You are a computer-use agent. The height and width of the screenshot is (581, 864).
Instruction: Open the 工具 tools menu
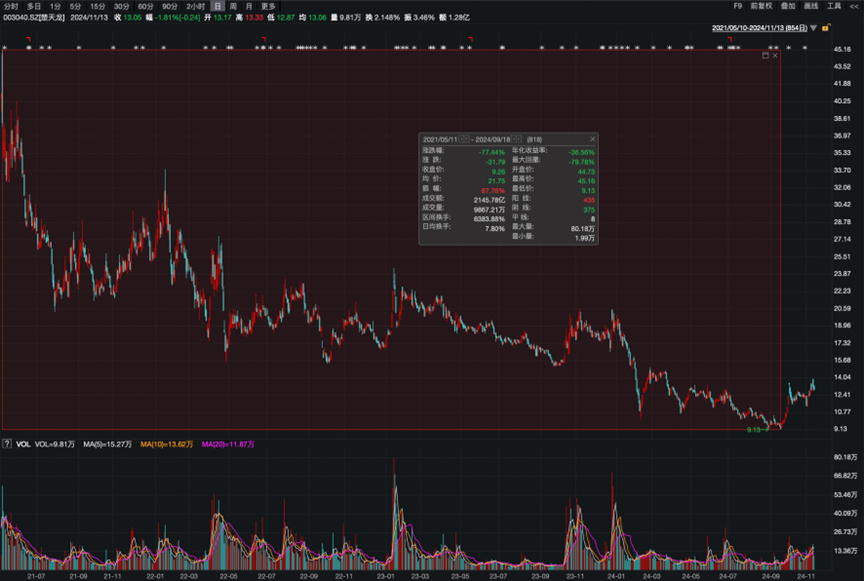[836, 6]
